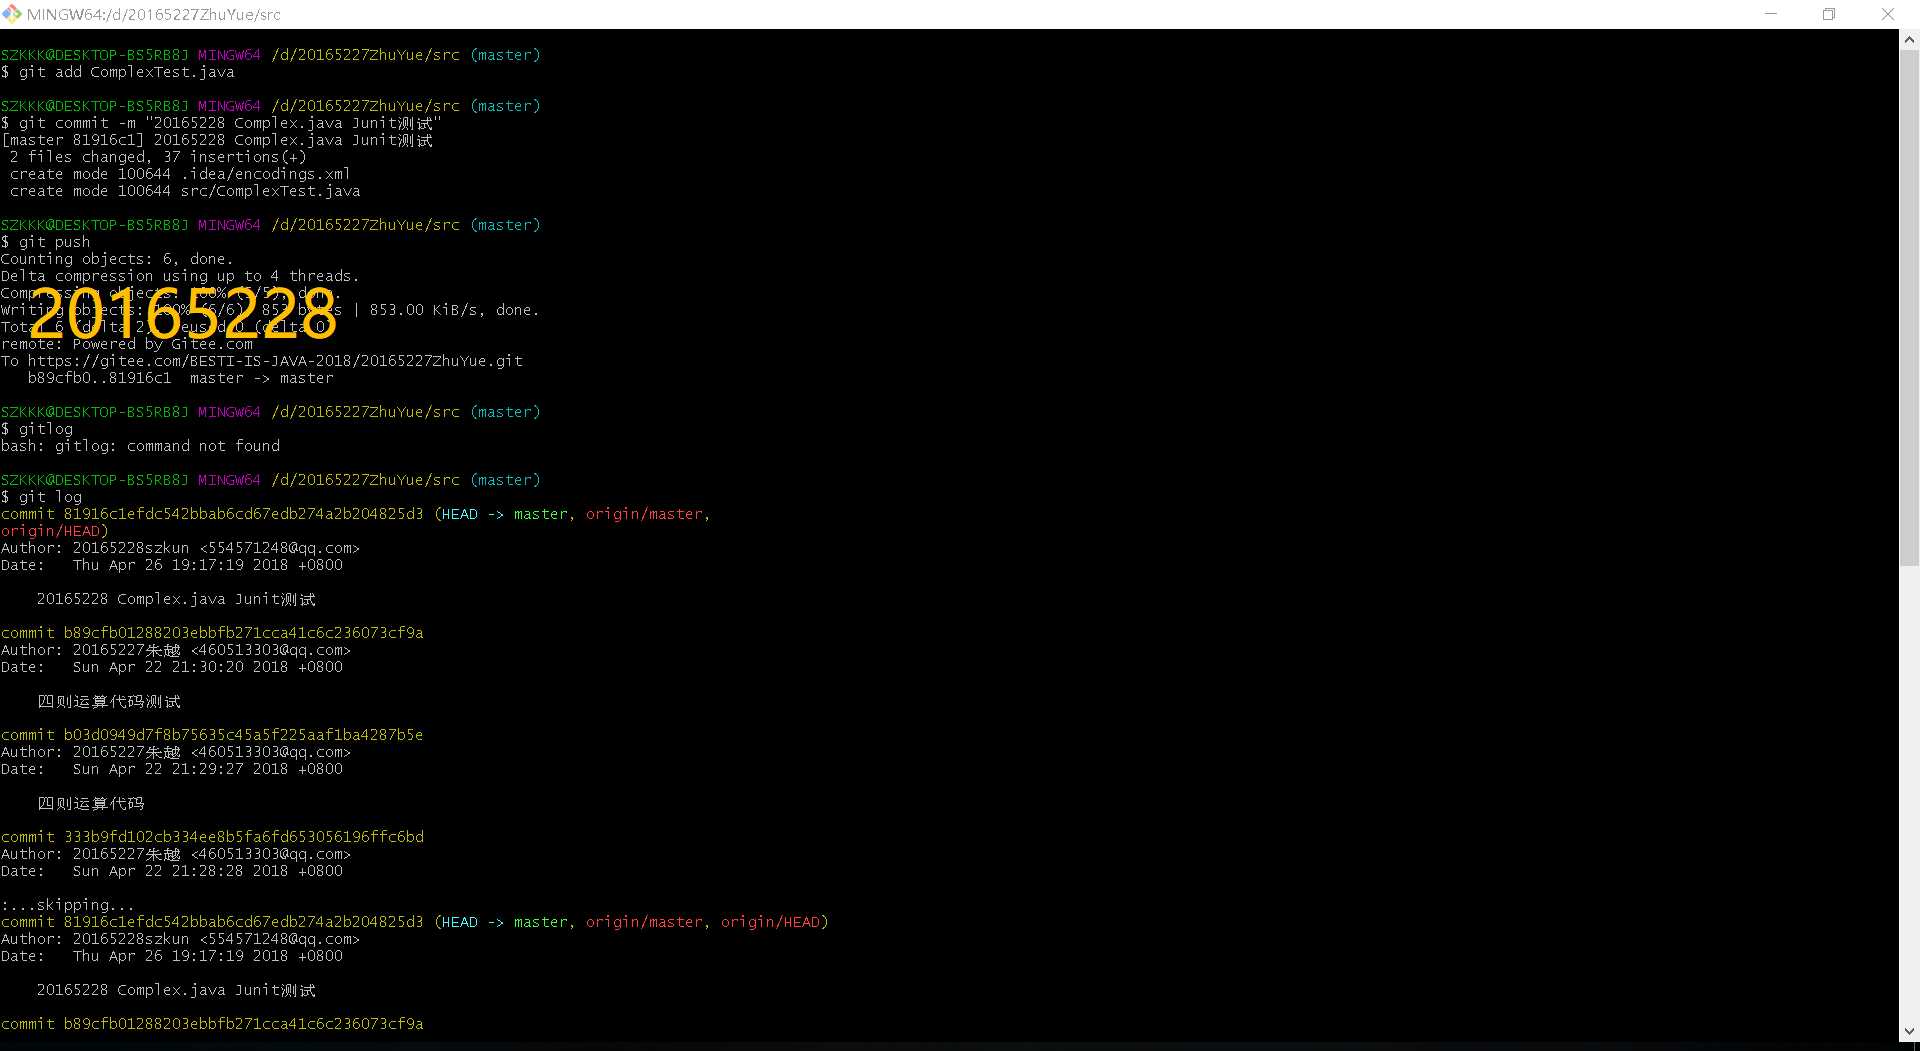
Task: Click 'create mode 100644 .idea/encodings.xml' line
Action: pyautogui.click(x=180, y=174)
